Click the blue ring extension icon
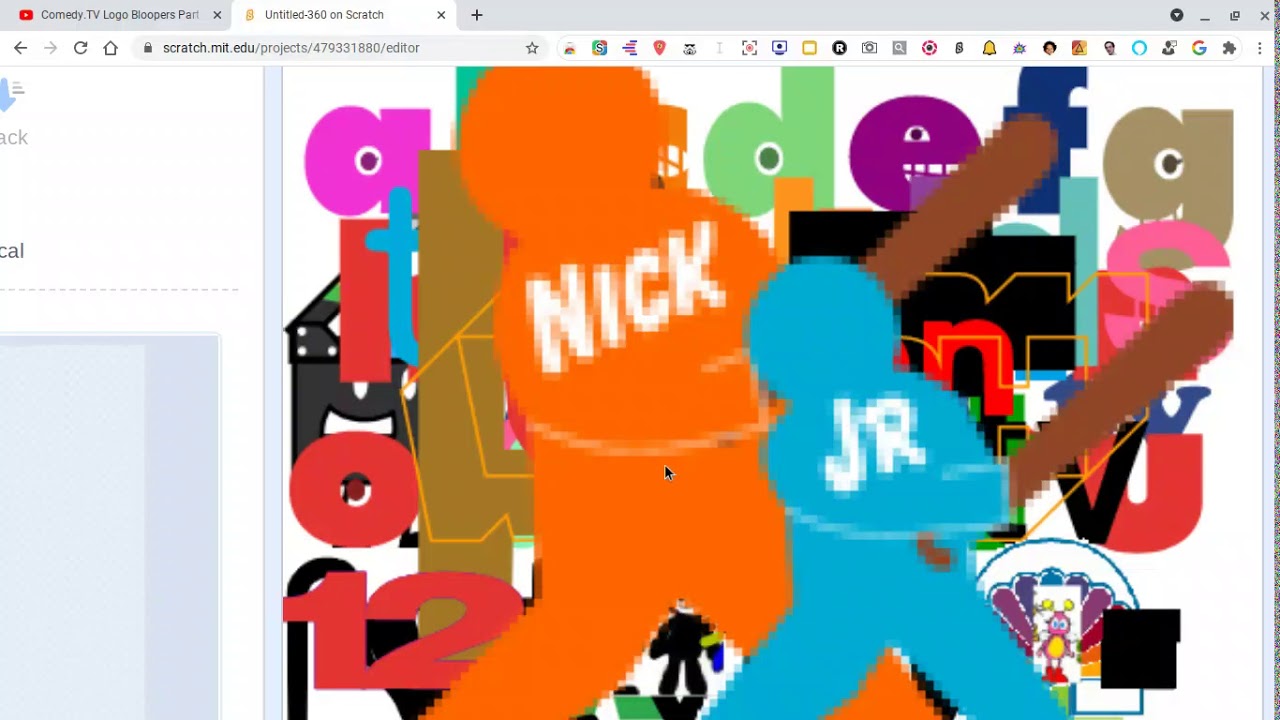 (x=1139, y=48)
